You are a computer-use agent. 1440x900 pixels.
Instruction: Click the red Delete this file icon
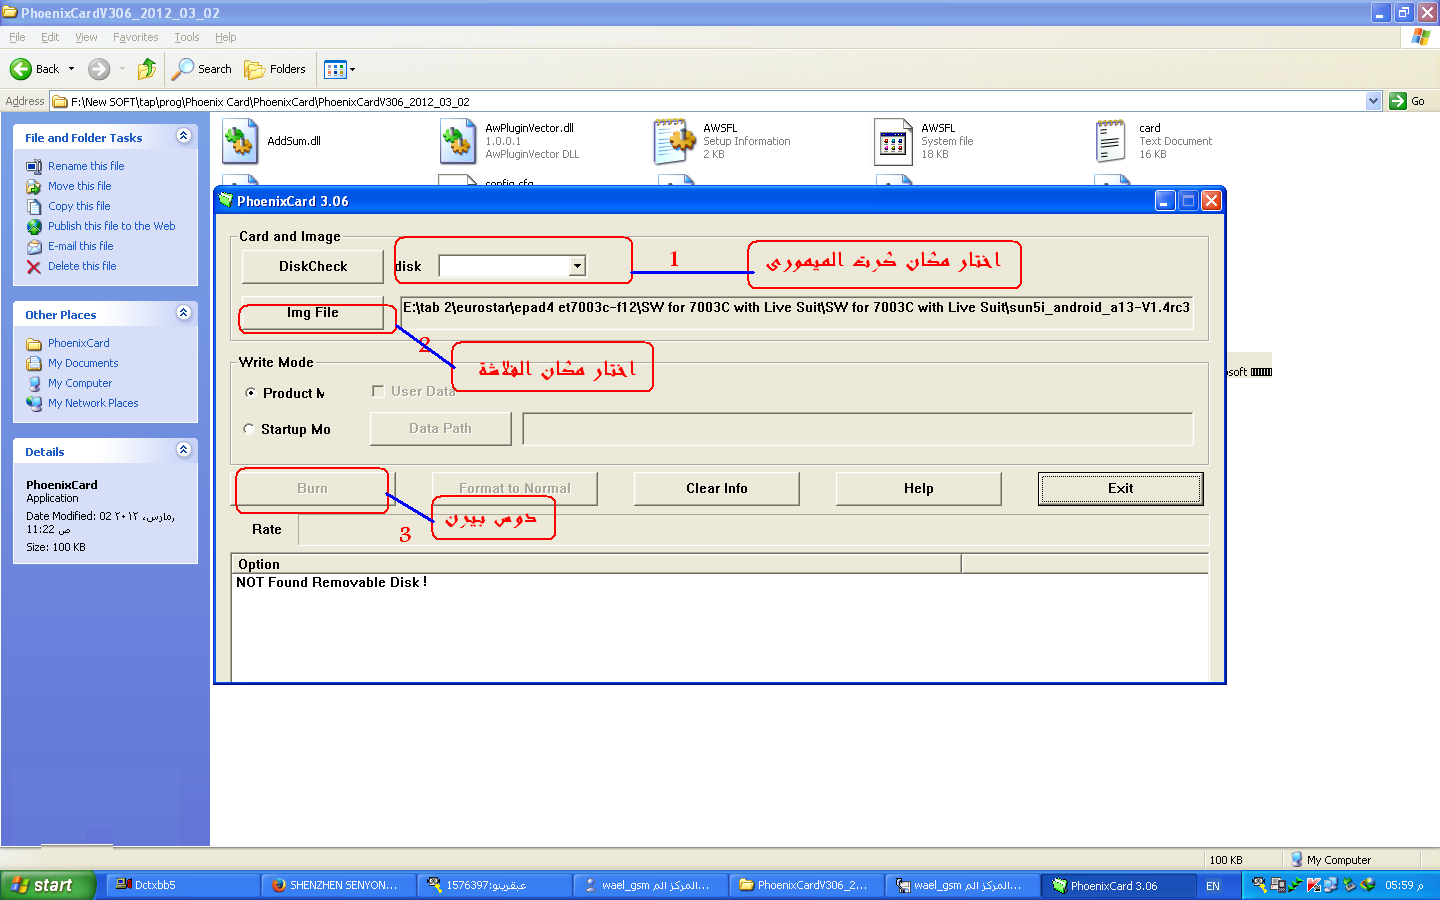pyautogui.click(x=34, y=266)
